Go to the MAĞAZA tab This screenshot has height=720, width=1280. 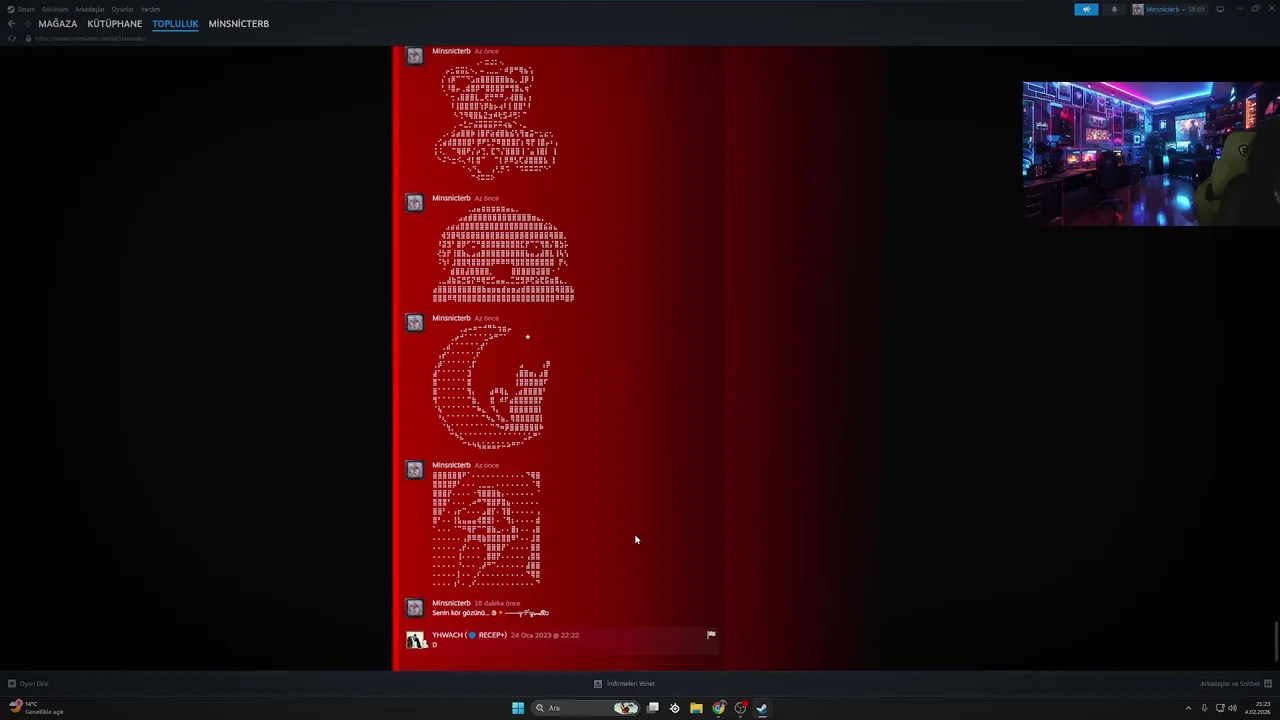pos(58,24)
